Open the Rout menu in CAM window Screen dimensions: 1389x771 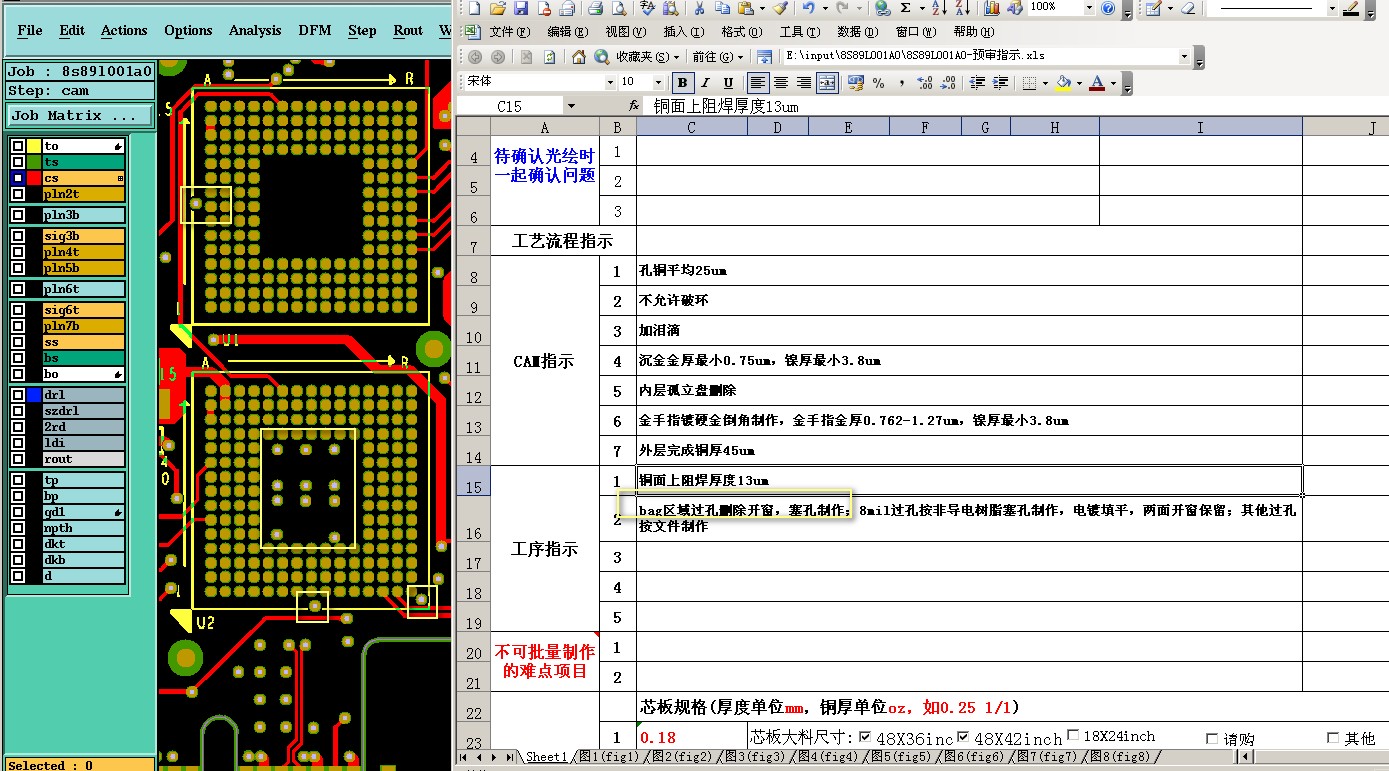[408, 30]
